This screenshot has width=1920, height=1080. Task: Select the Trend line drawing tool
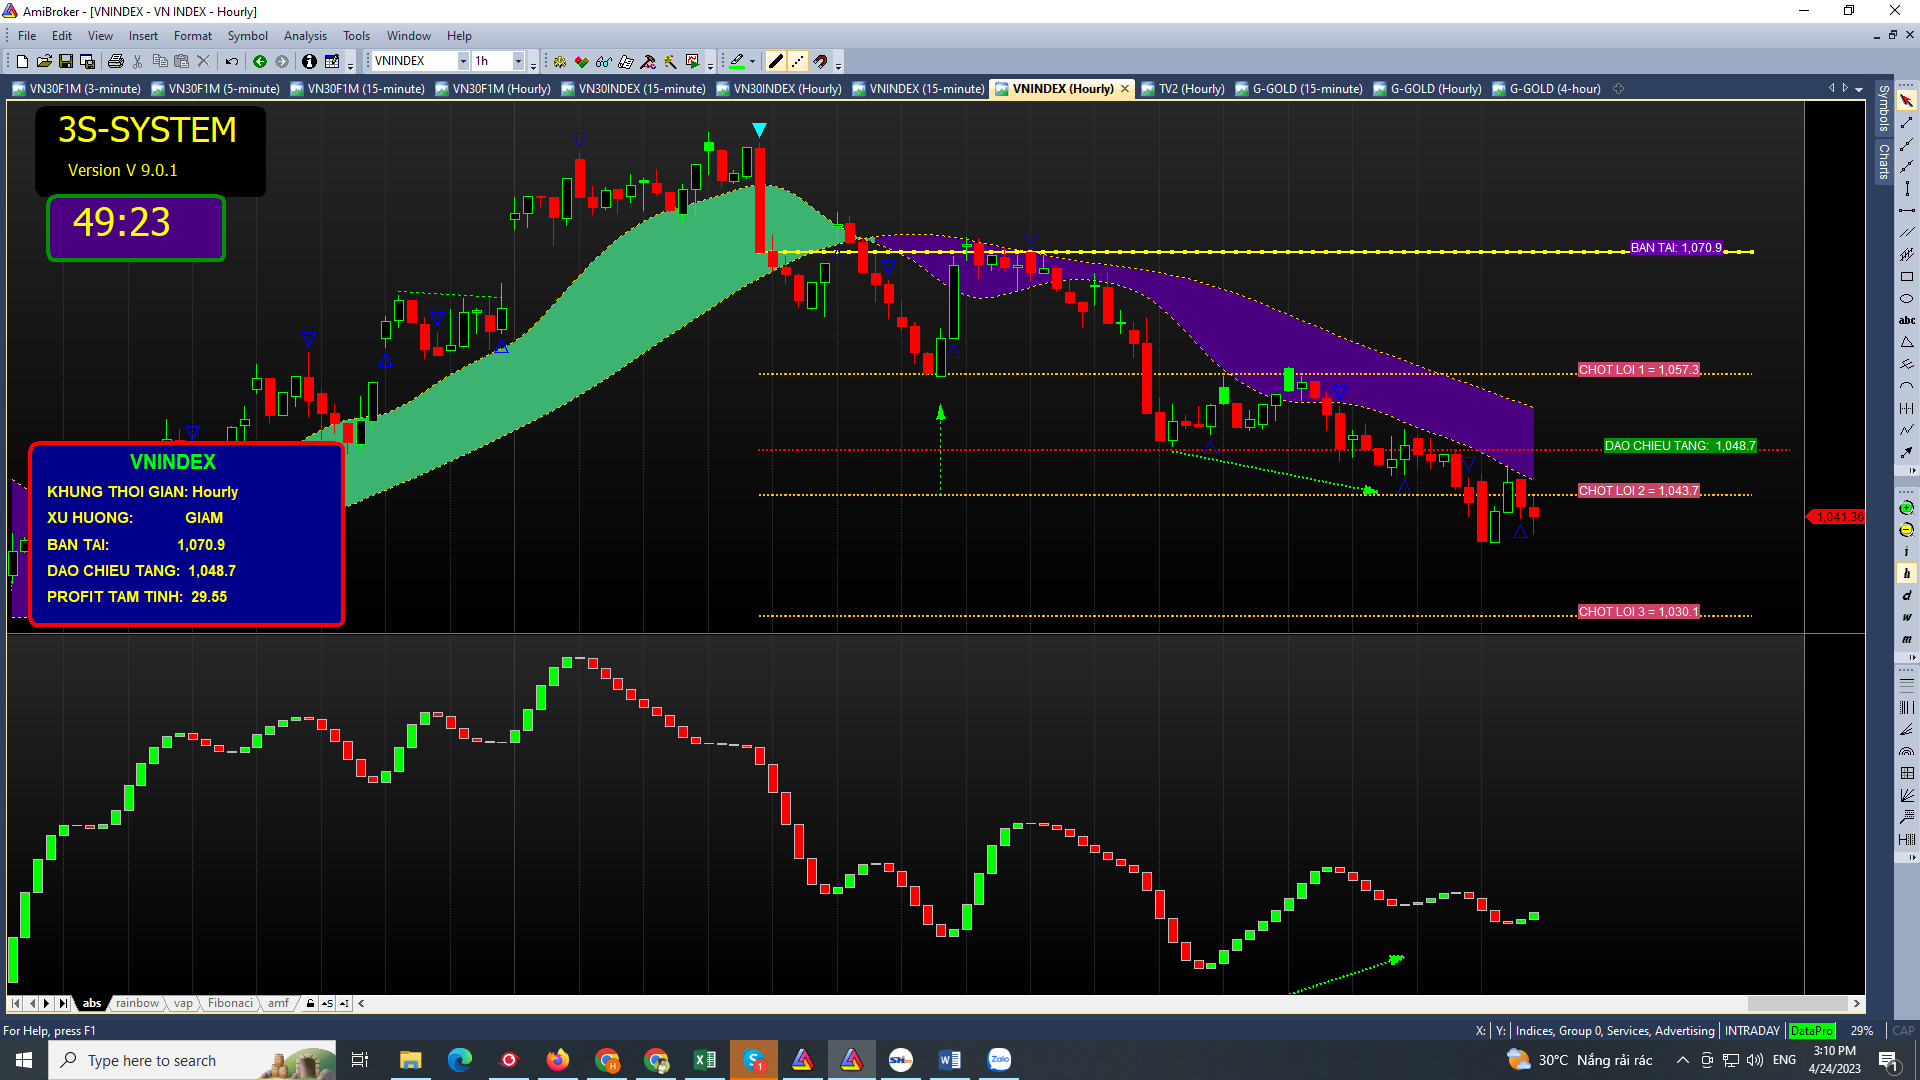(x=1907, y=123)
